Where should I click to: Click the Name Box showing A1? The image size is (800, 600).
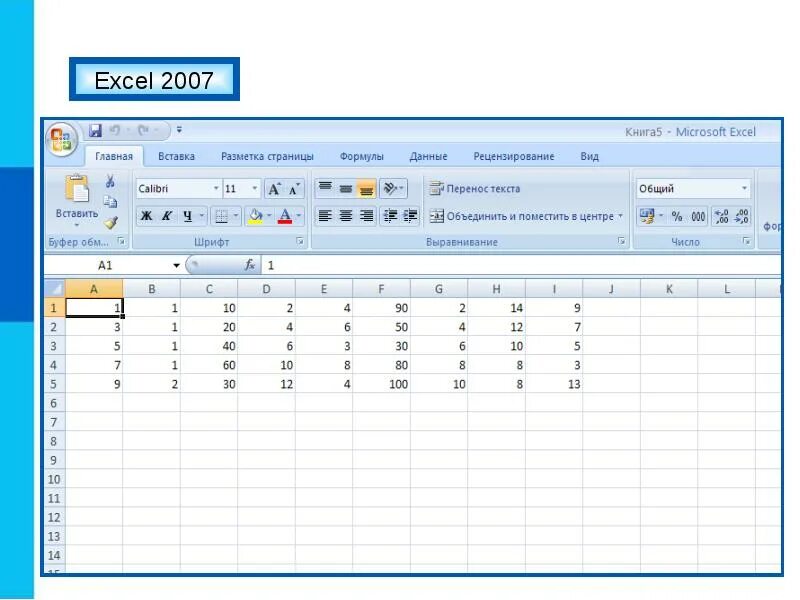coord(107,265)
